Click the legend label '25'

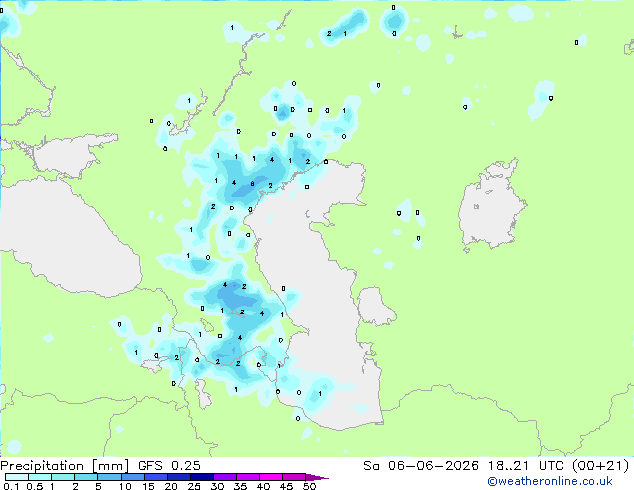pyautogui.click(x=194, y=486)
